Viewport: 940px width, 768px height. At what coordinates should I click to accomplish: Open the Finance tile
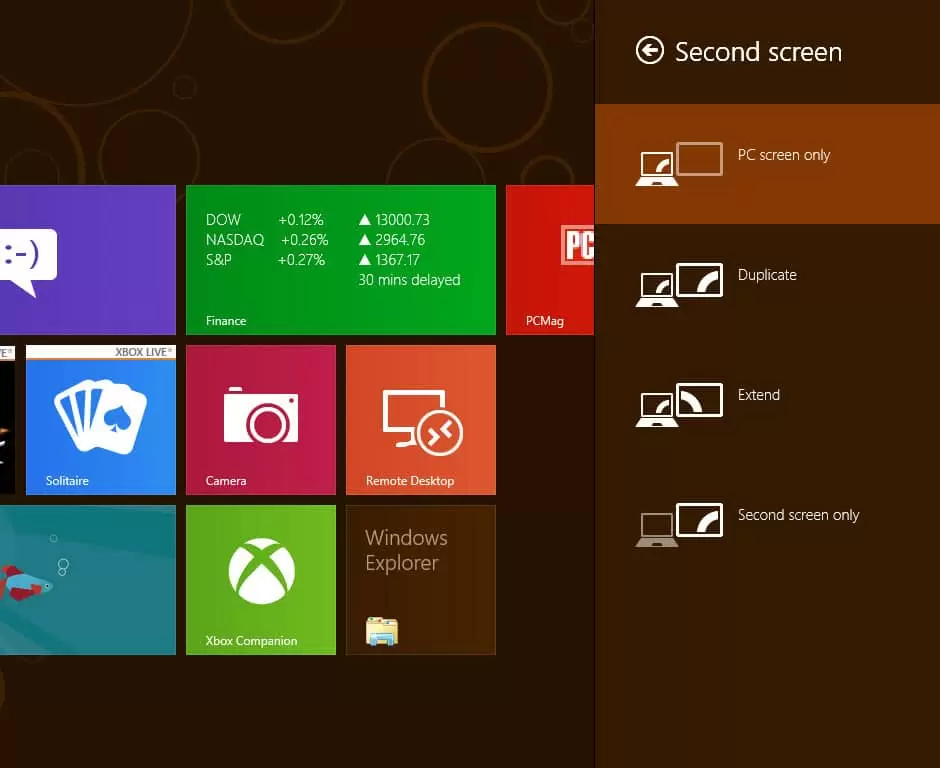pyautogui.click(x=341, y=260)
